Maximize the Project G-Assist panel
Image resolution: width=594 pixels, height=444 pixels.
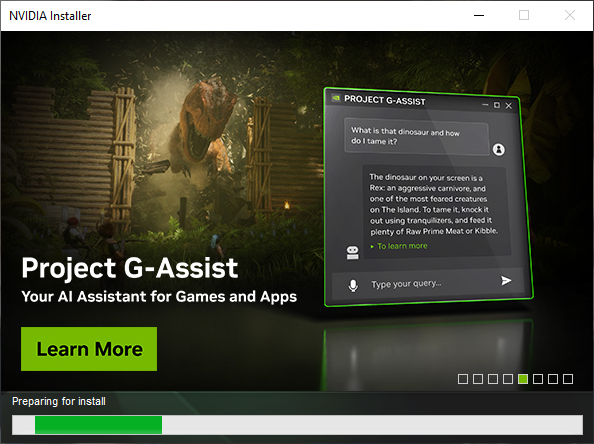(497, 105)
